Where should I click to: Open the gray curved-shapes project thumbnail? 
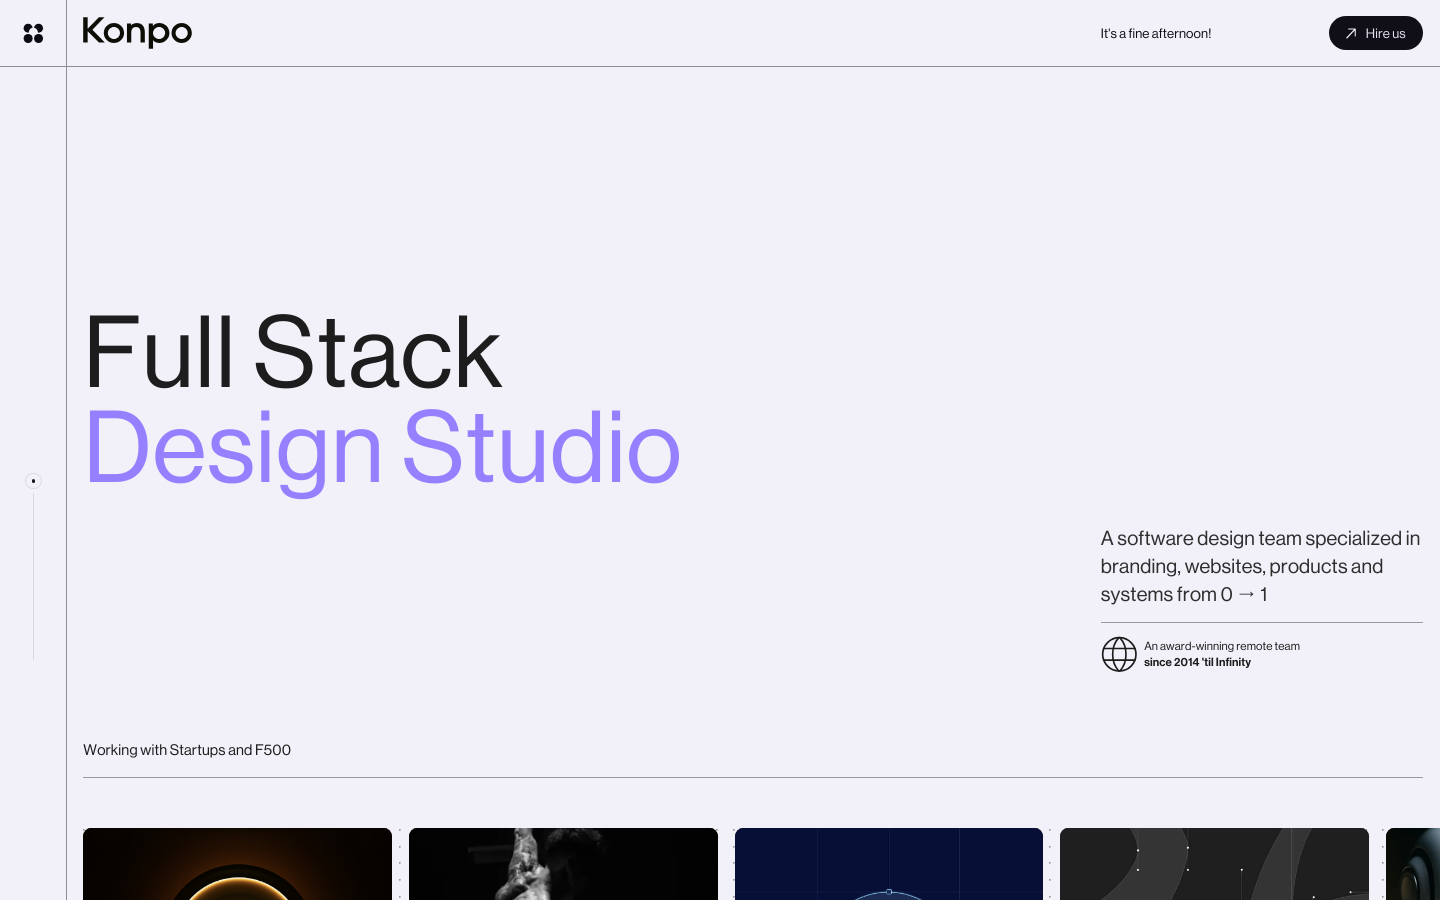(1214, 864)
